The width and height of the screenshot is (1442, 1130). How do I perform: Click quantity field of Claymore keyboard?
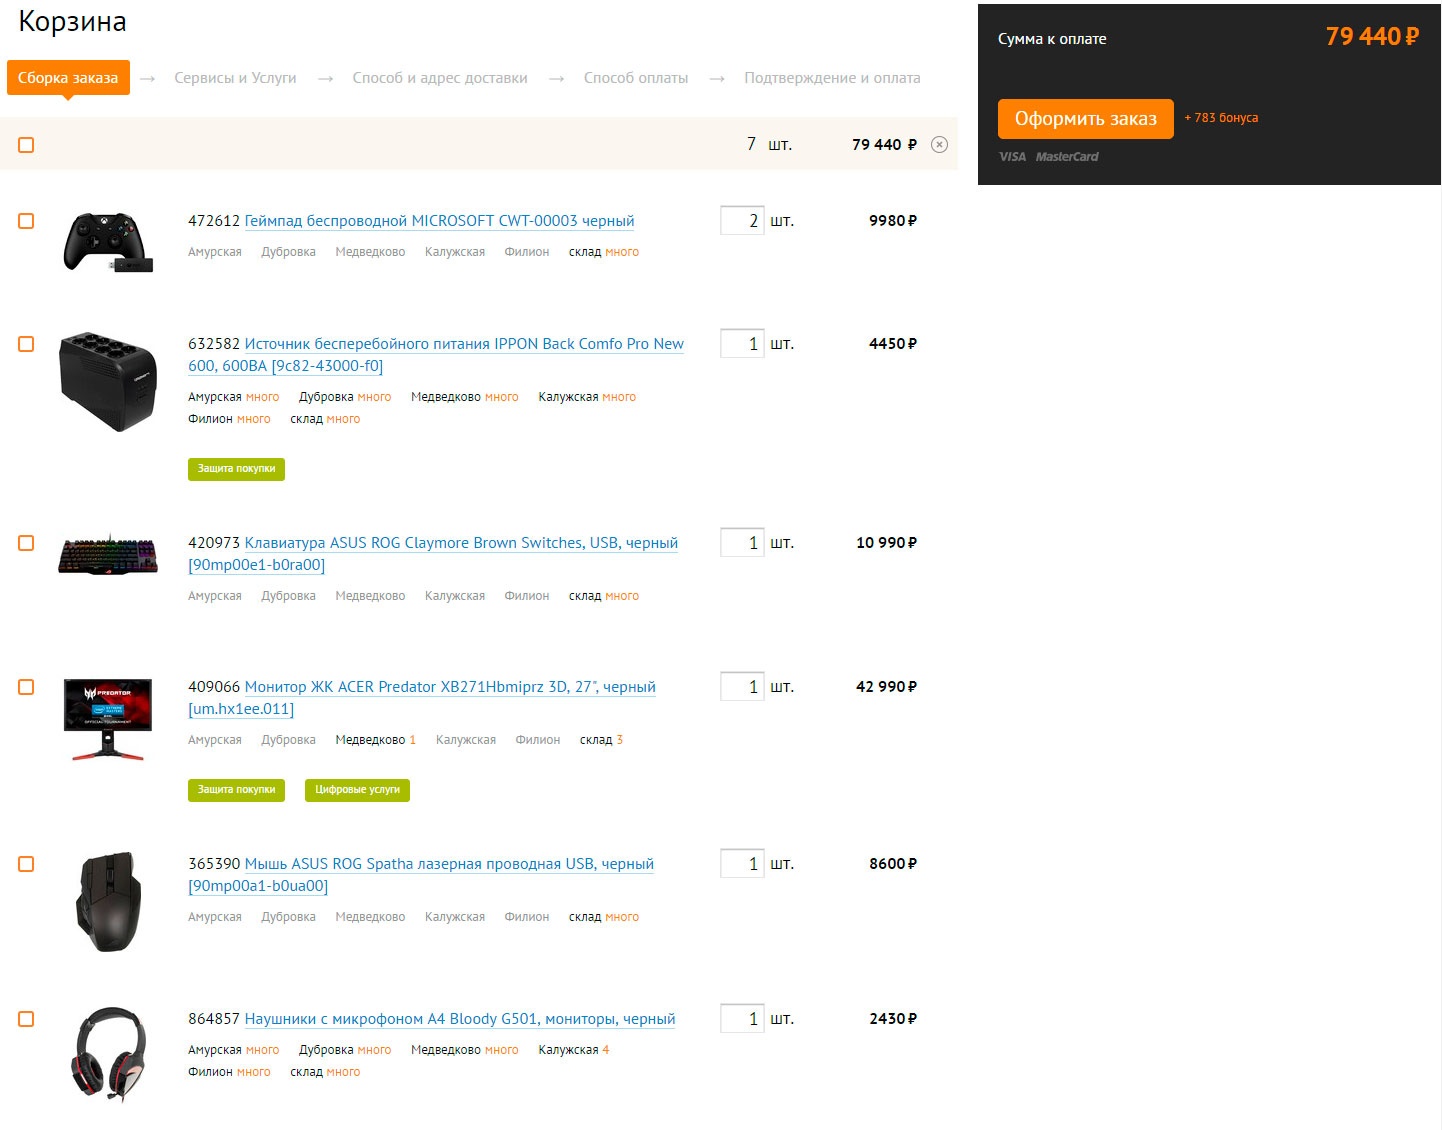[742, 543]
